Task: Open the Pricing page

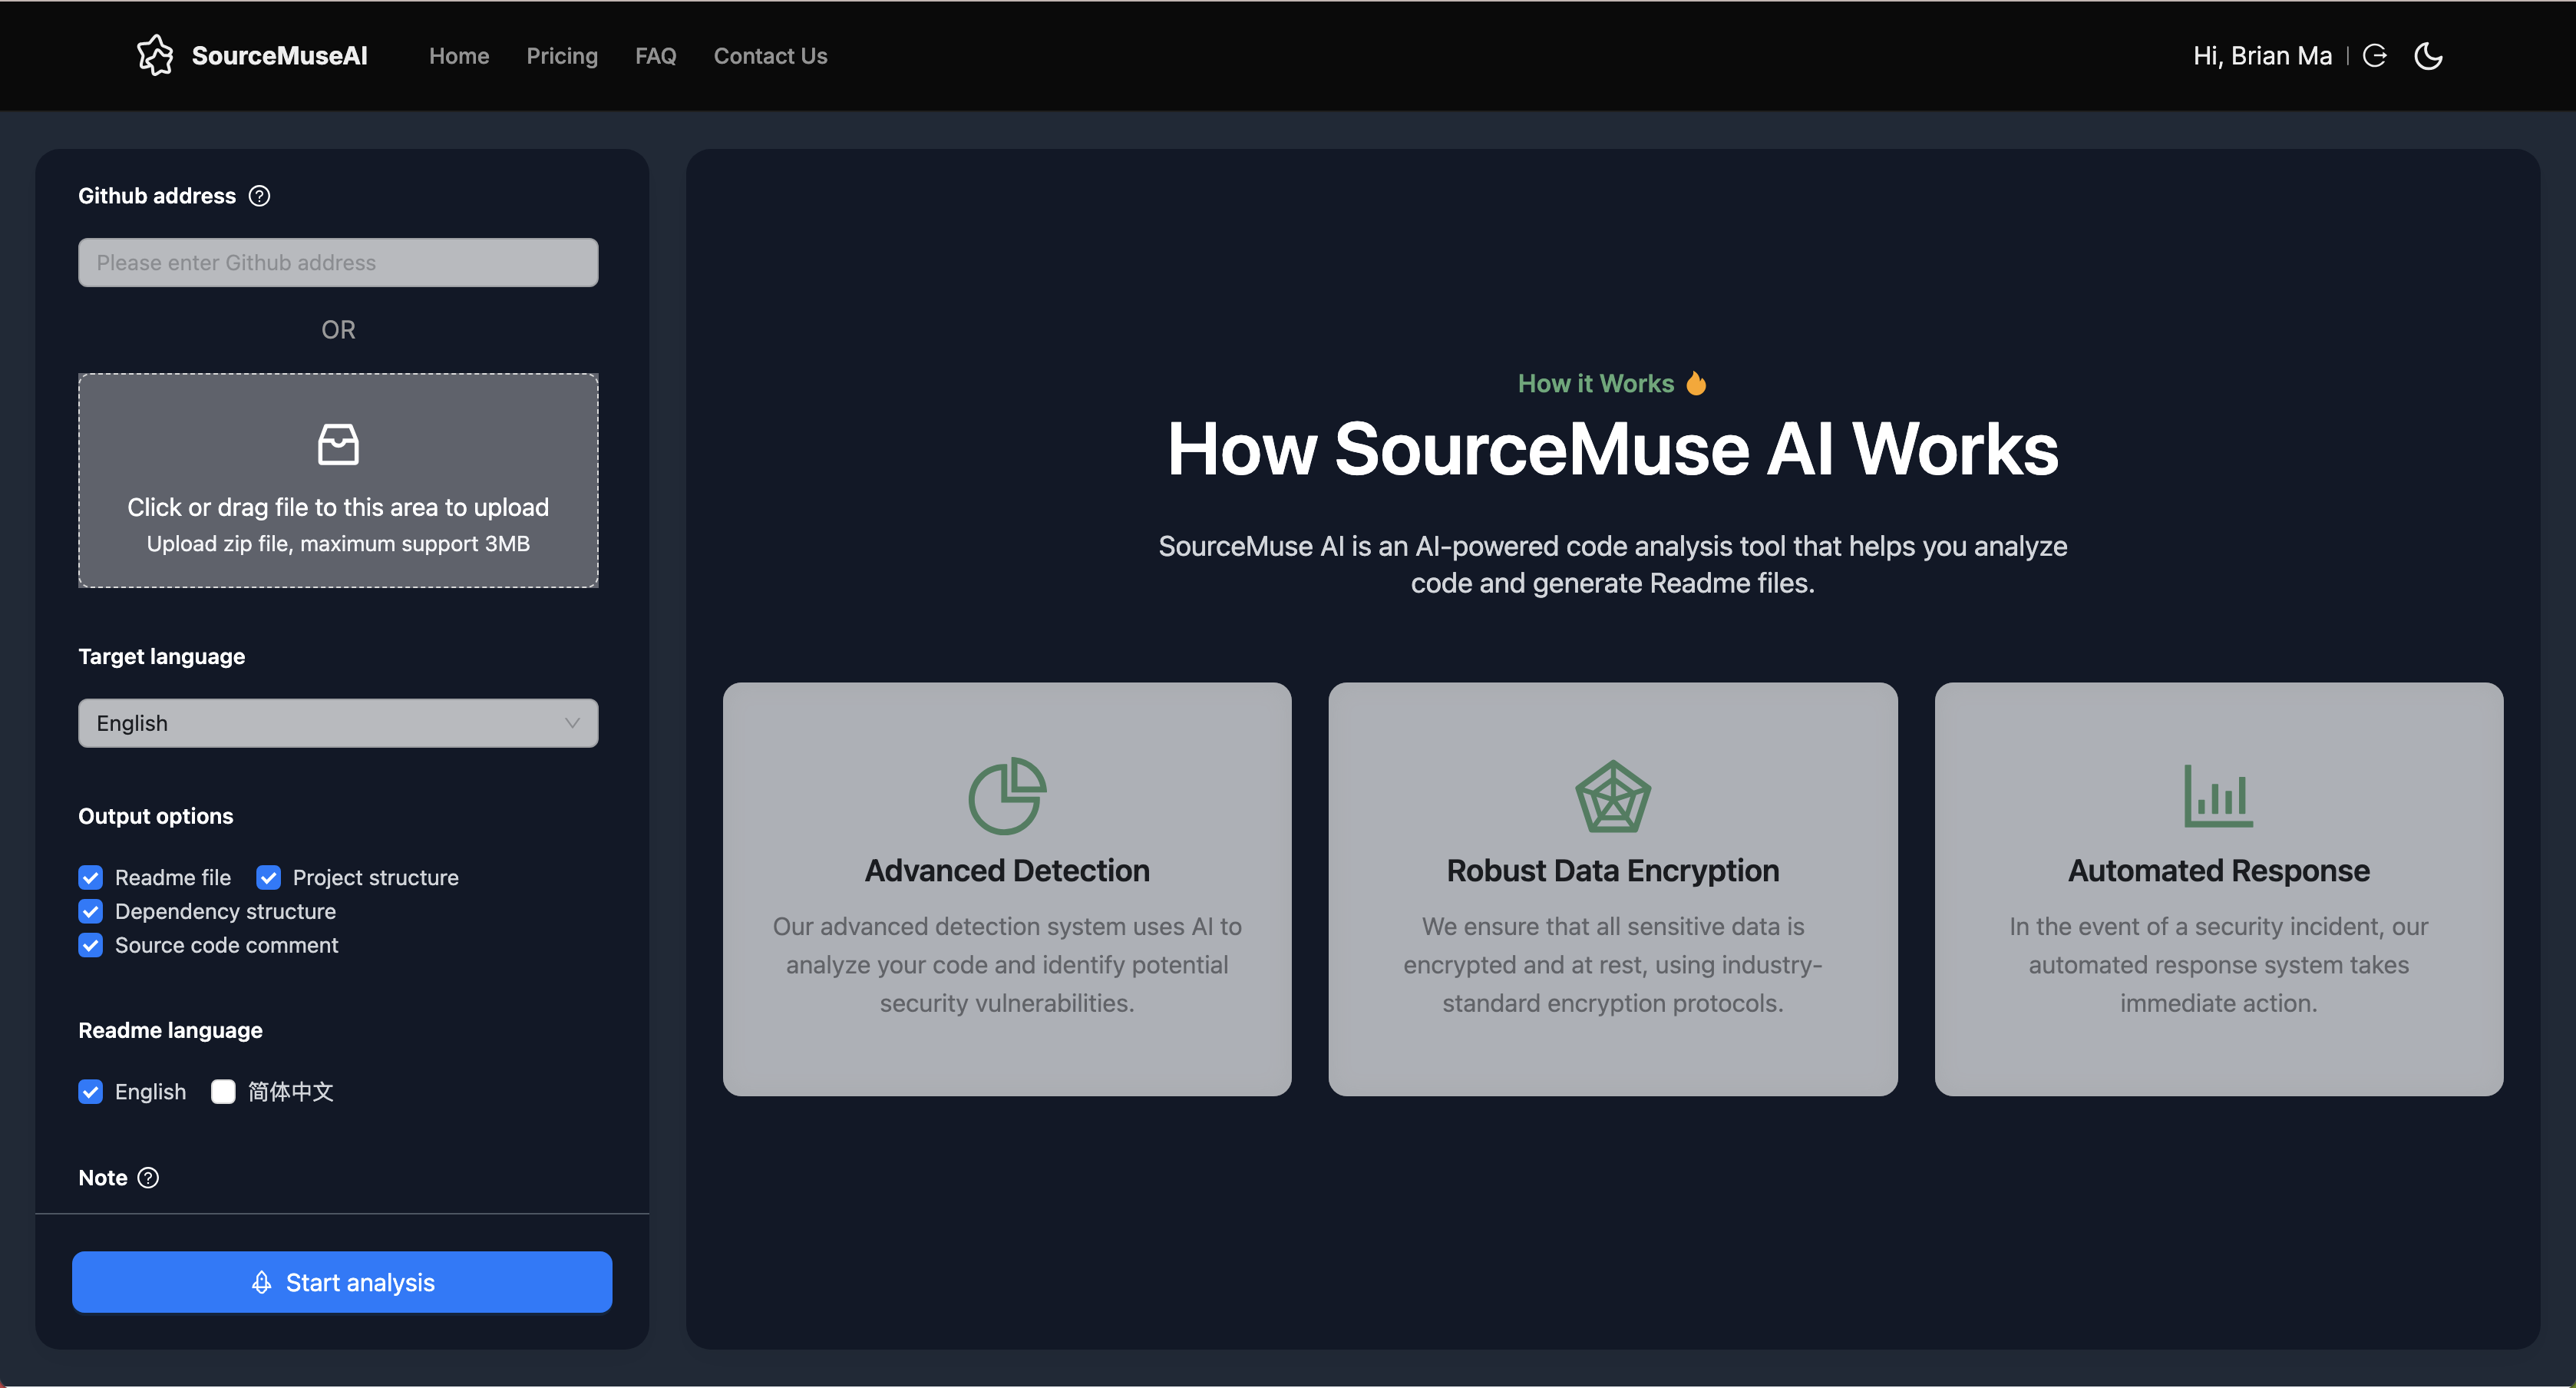Action: 562,55
